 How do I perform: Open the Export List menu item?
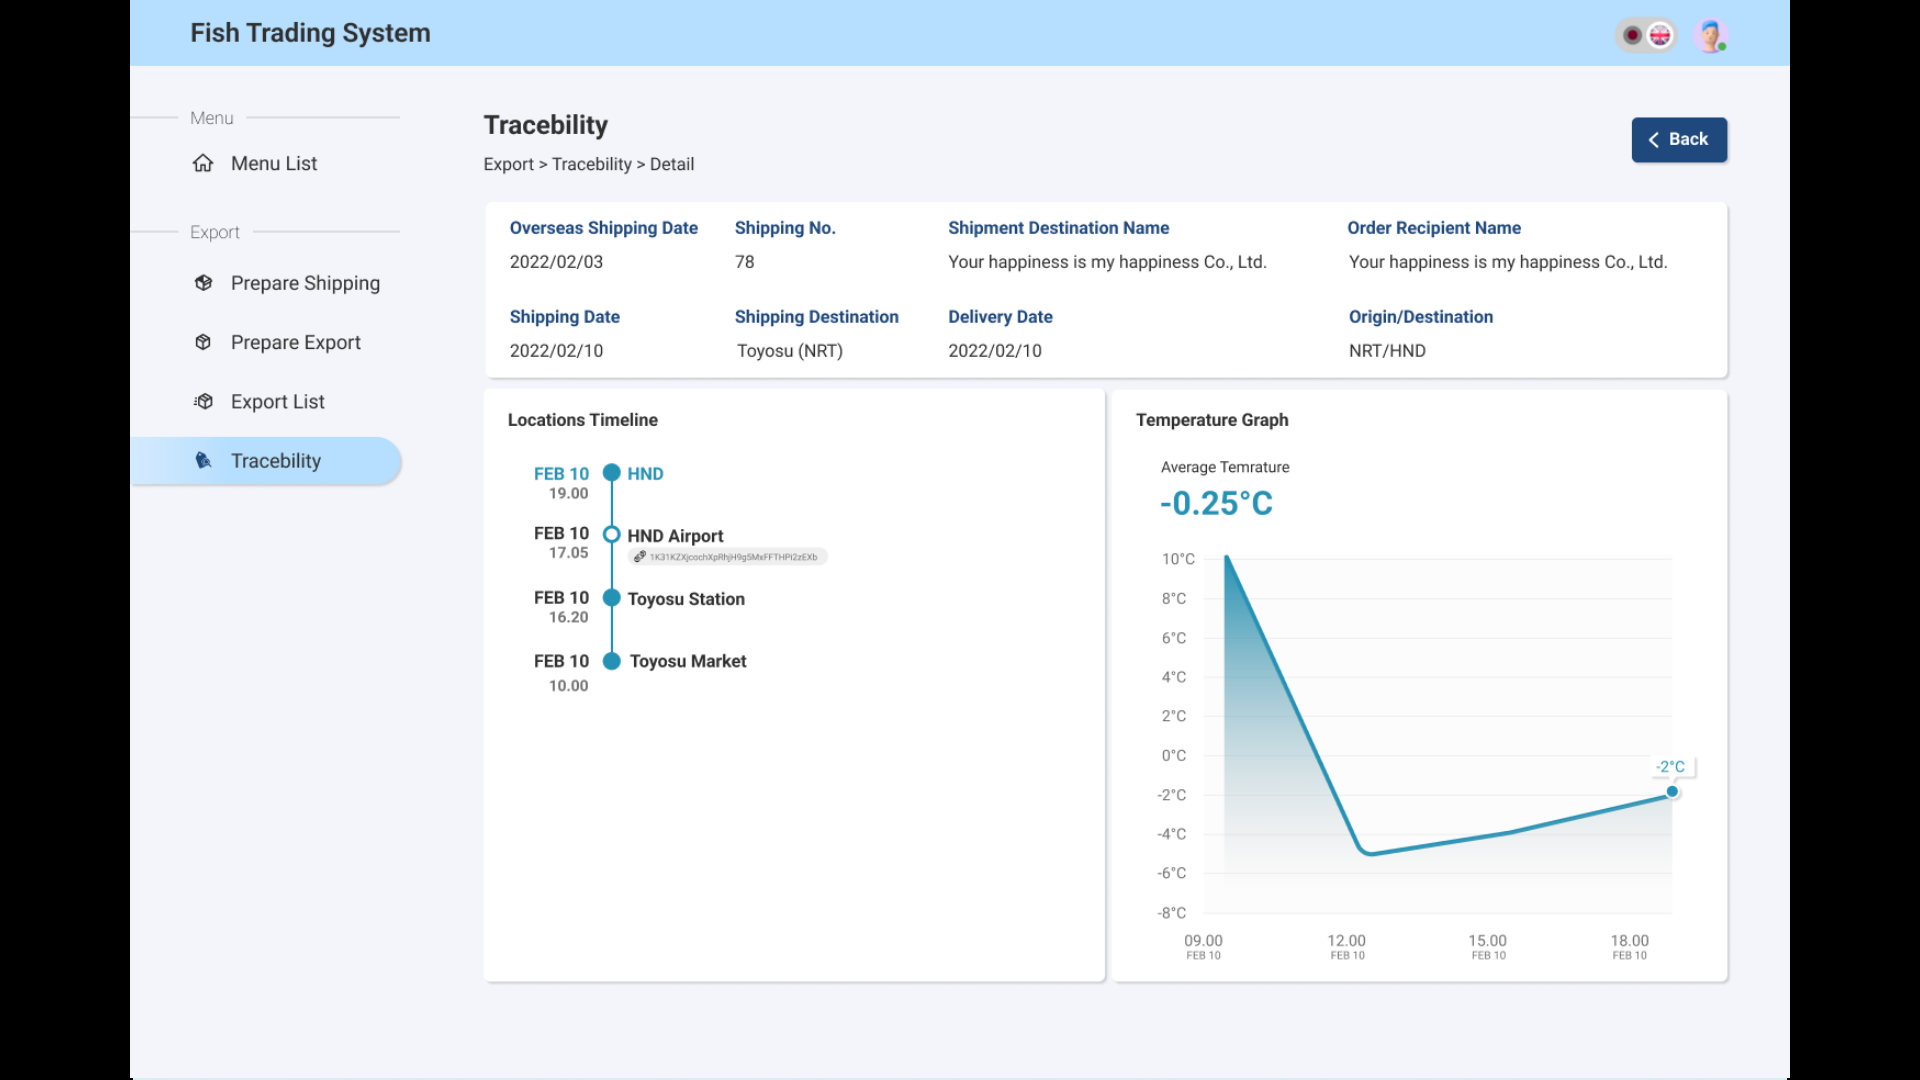(x=277, y=401)
